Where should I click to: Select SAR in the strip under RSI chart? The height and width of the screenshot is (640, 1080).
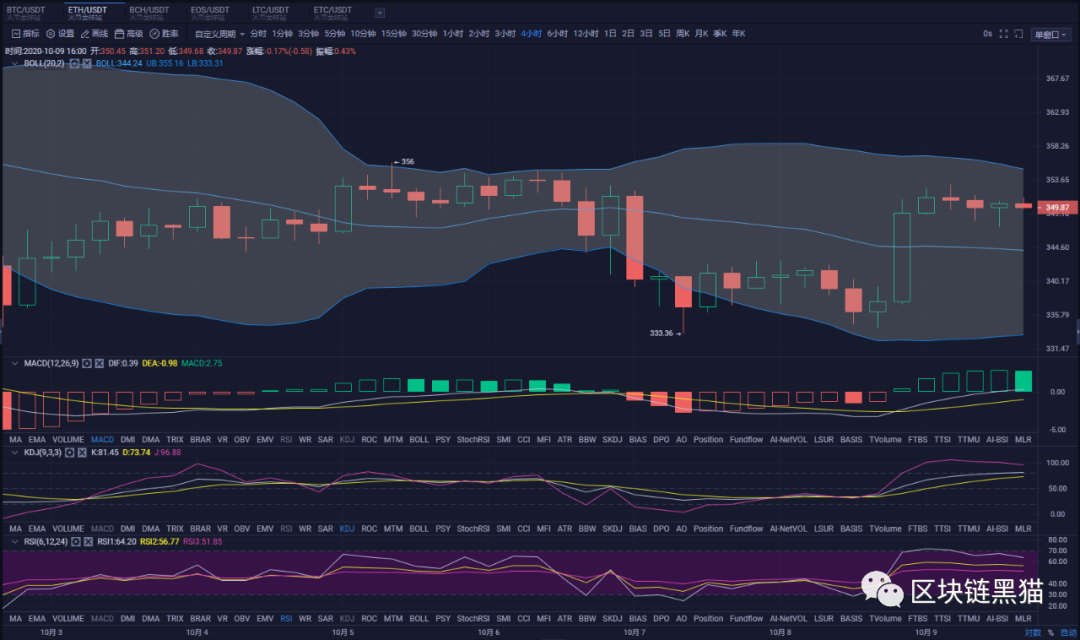coord(325,619)
